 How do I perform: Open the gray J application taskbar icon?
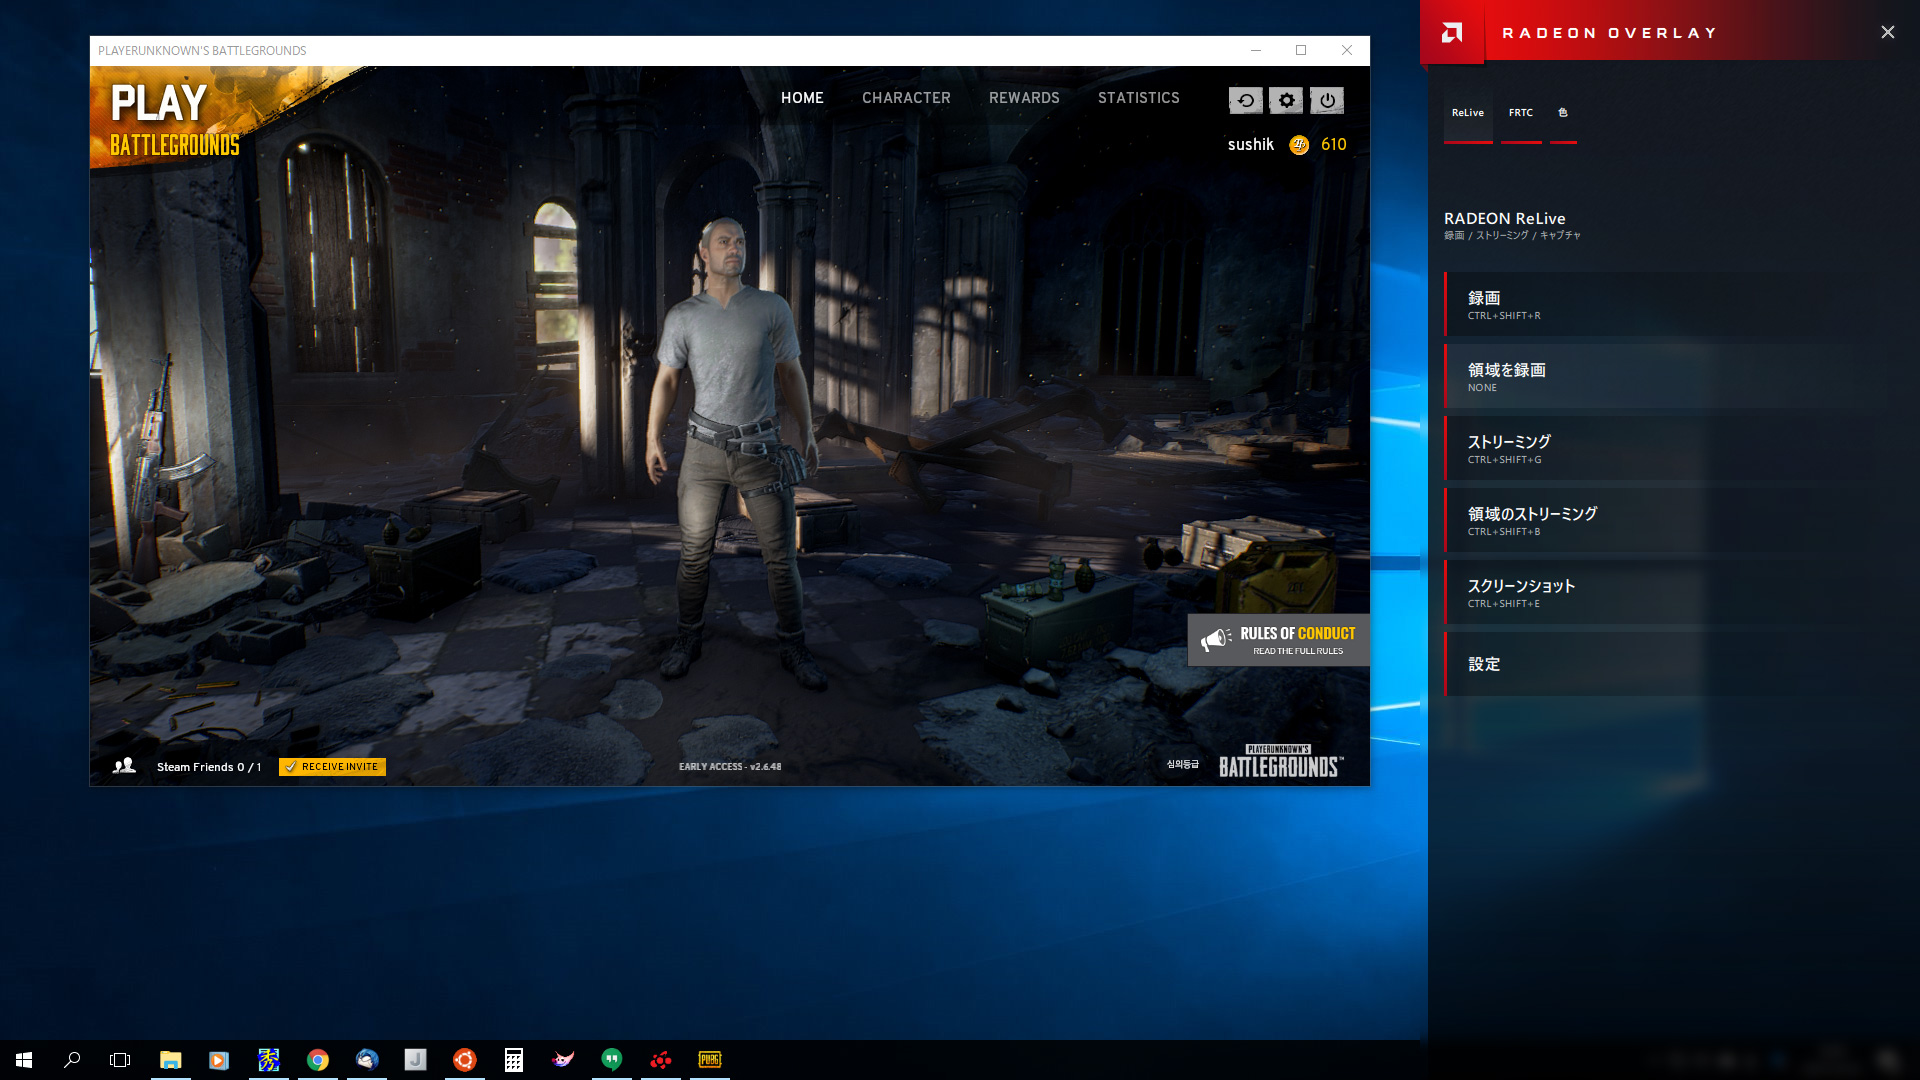point(416,1060)
